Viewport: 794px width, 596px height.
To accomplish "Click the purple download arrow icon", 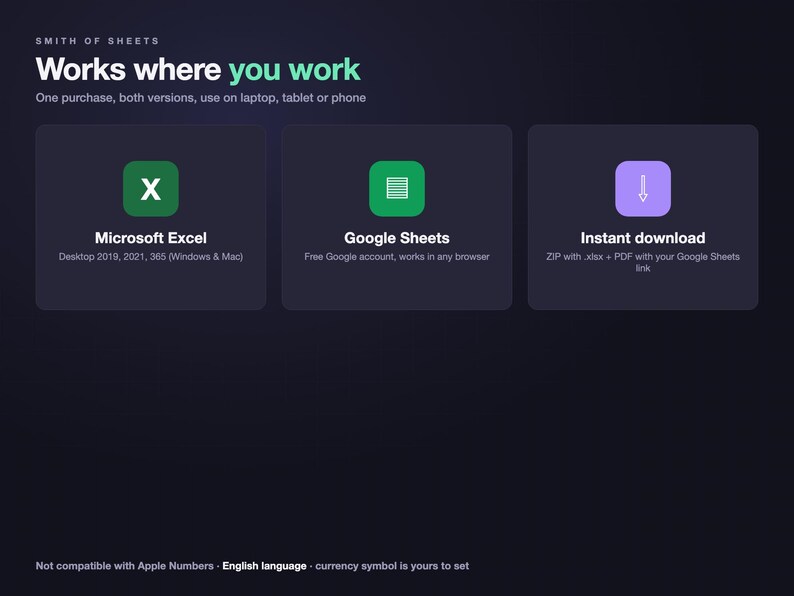I will 643,188.
